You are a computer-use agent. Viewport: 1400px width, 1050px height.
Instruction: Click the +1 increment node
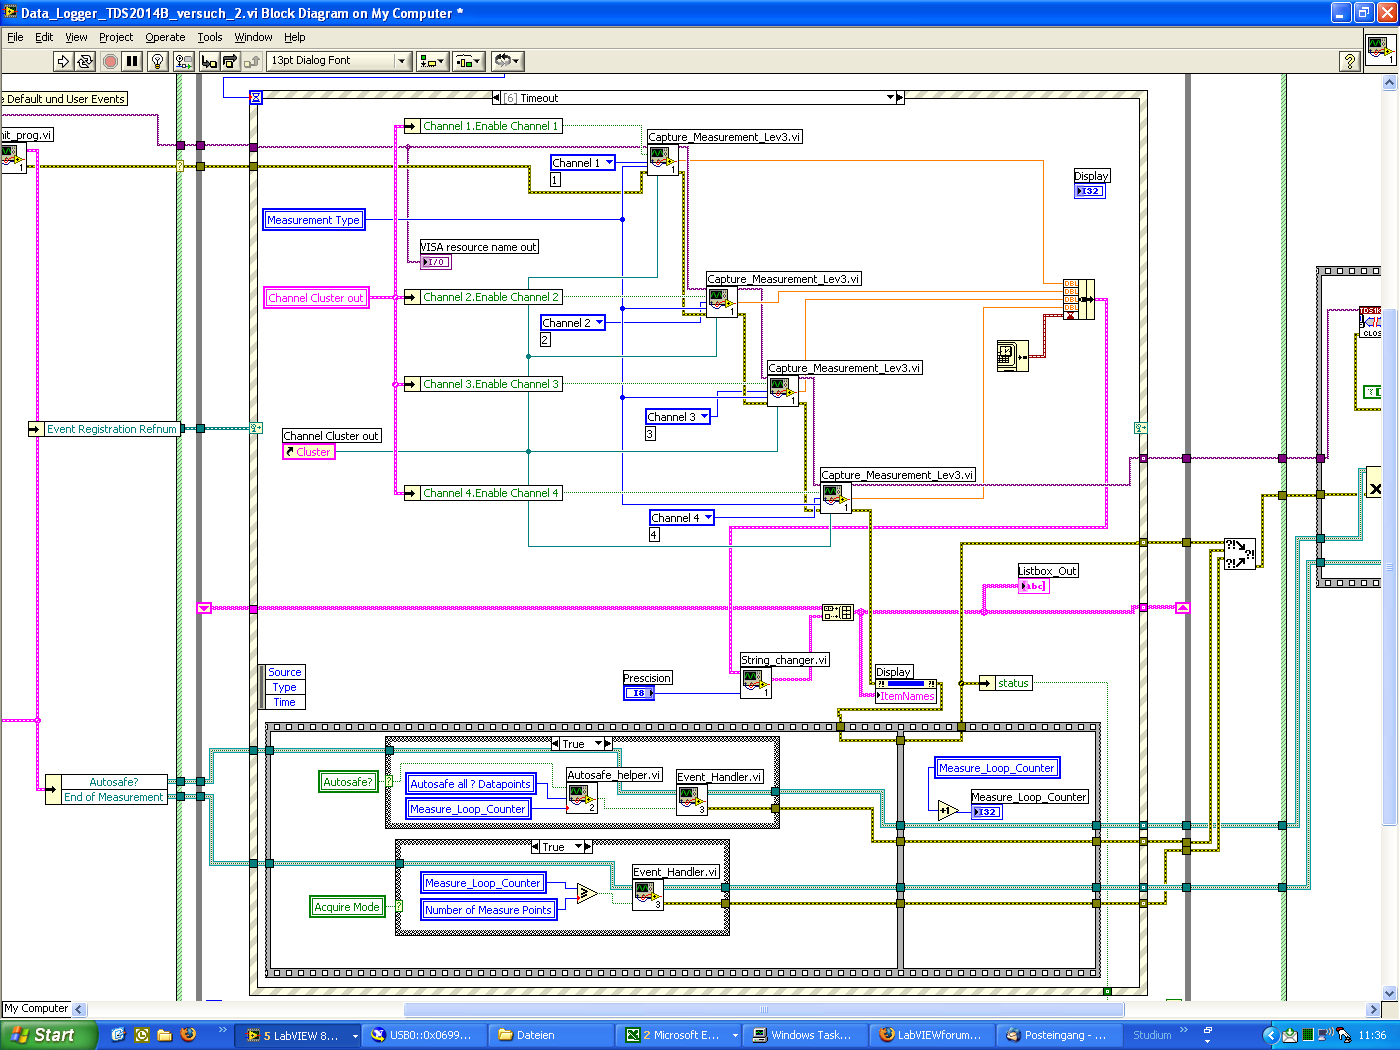[947, 811]
